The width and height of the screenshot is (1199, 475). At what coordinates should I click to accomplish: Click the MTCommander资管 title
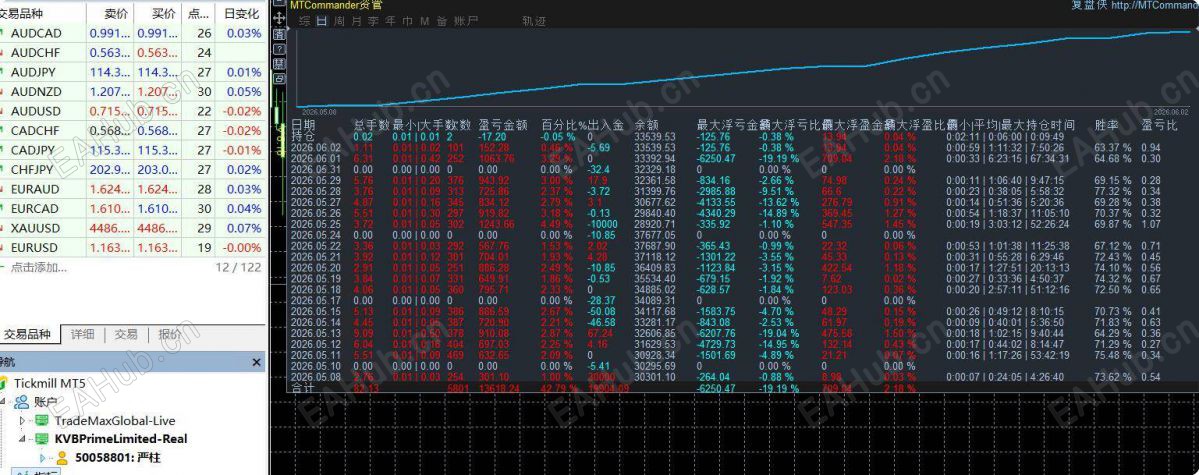[335, 5]
